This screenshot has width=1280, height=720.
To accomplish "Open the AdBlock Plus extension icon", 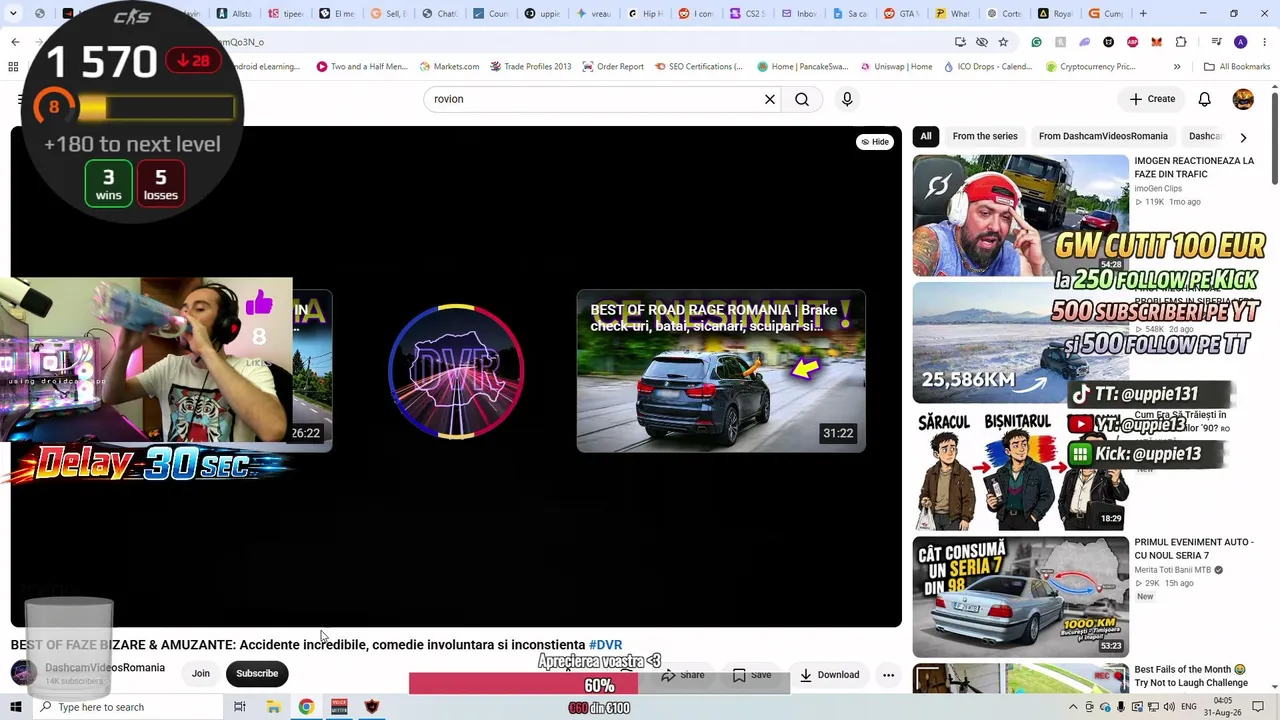I will 1133,42.
